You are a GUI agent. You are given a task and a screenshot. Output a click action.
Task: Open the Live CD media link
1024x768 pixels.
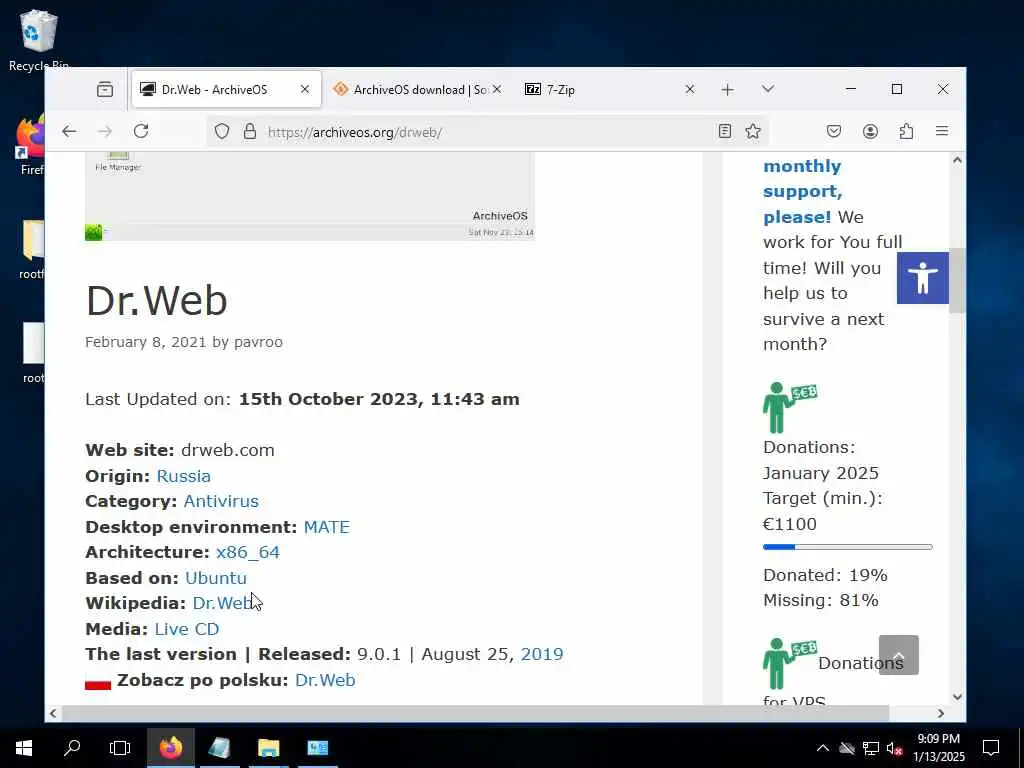(187, 629)
